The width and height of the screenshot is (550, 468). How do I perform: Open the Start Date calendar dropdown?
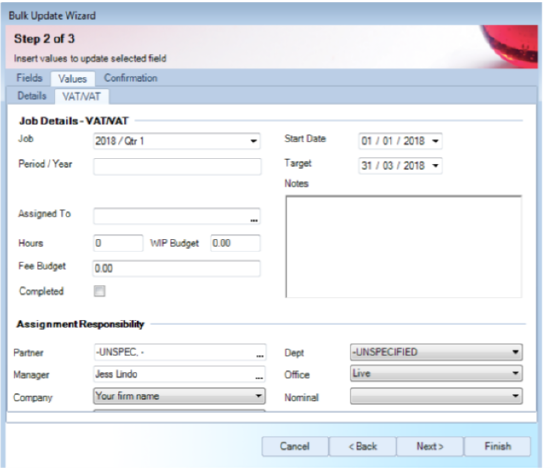435,141
